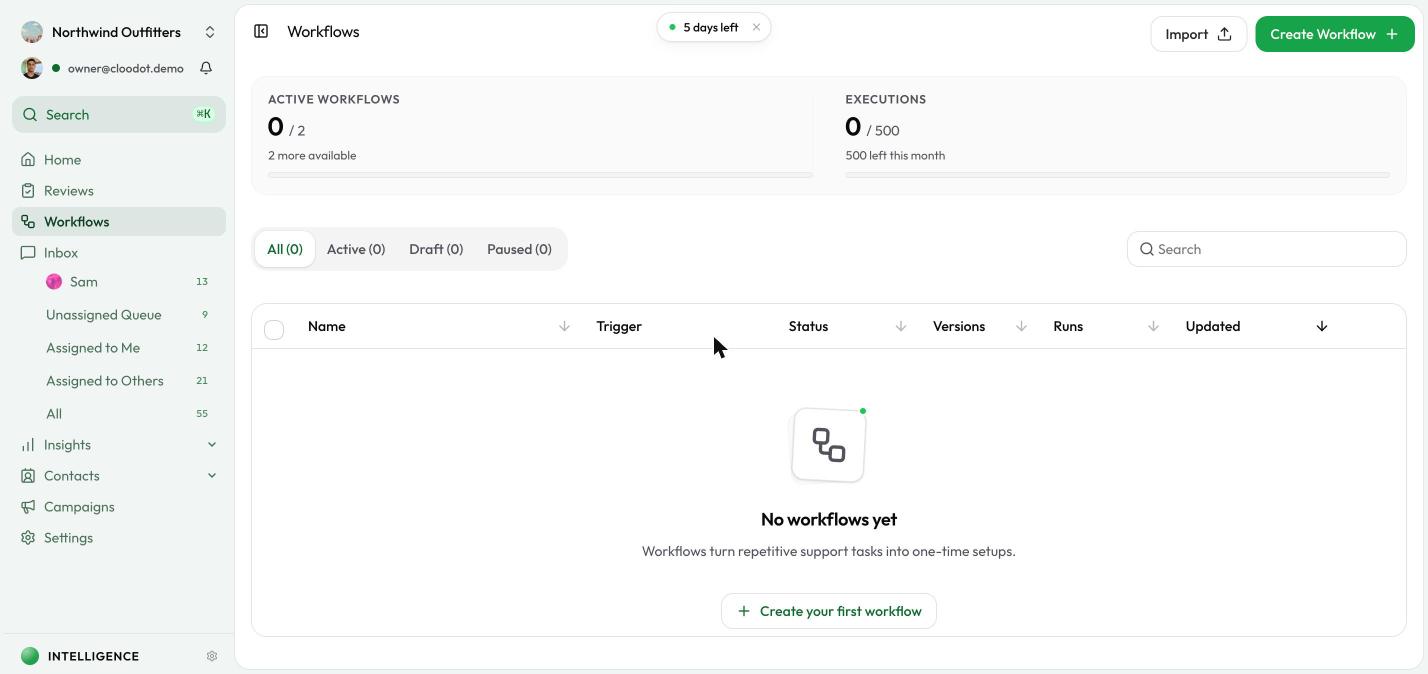This screenshot has height=674, width=1428.
Task: Expand the Contacts section chevron
Action: pos(212,476)
